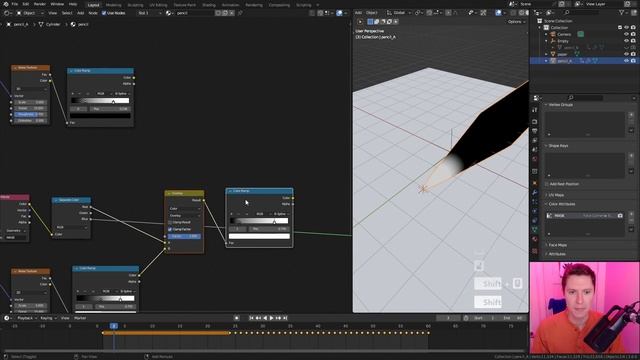This screenshot has height=360, width=640.
Task: Open the node editor View menu
Action: (53, 13)
